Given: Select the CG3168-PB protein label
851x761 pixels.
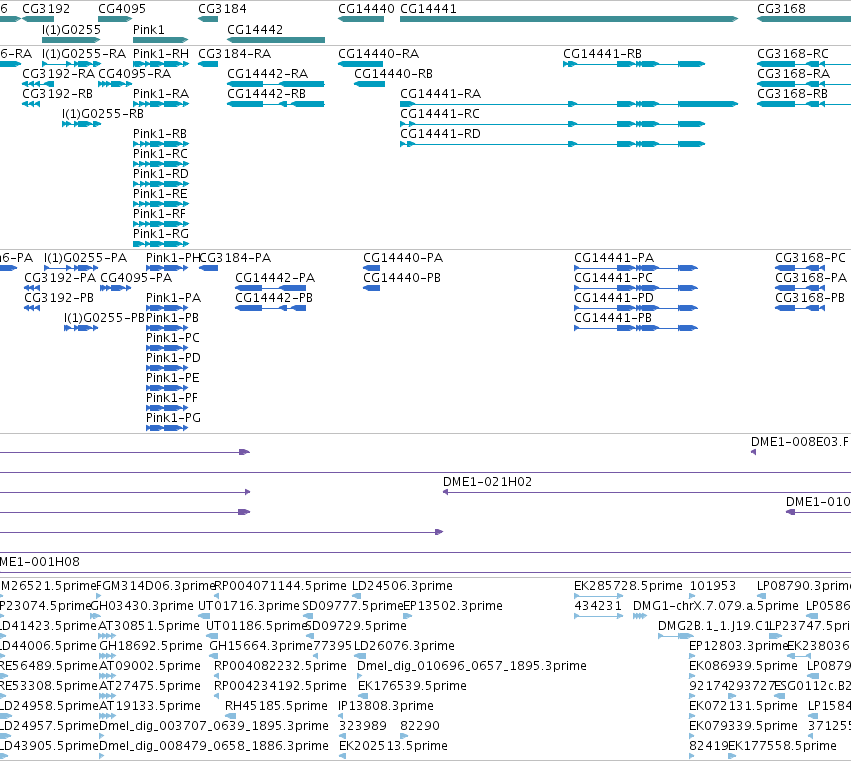Looking at the screenshot, I should [810, 298].
